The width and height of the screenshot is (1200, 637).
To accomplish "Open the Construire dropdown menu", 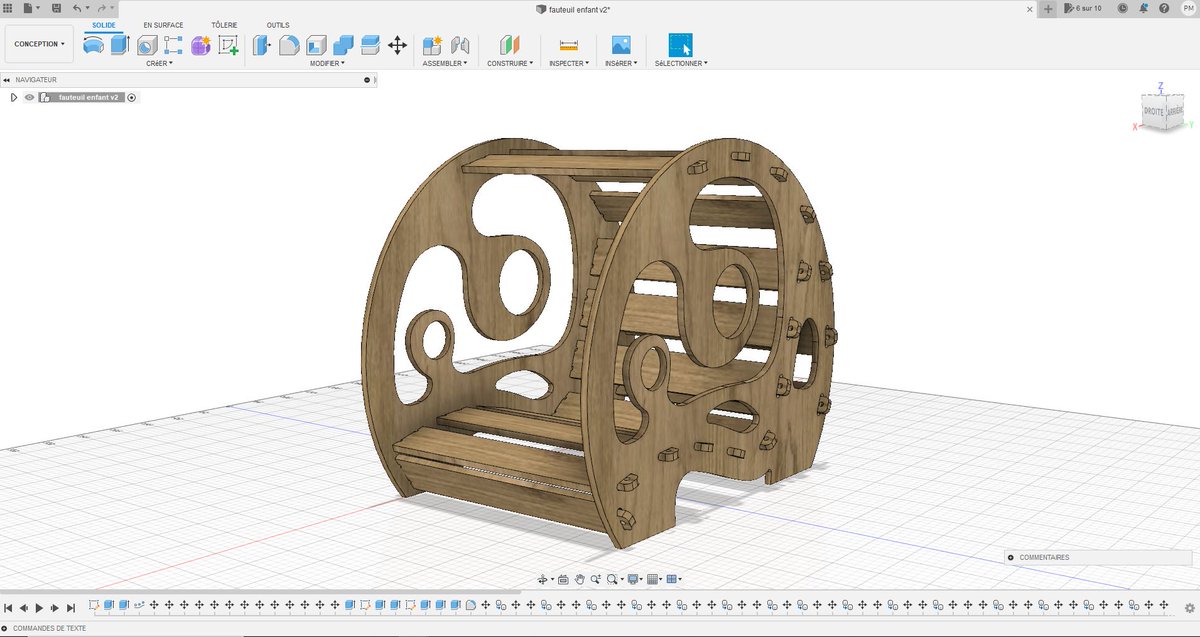I will (511, 63).
